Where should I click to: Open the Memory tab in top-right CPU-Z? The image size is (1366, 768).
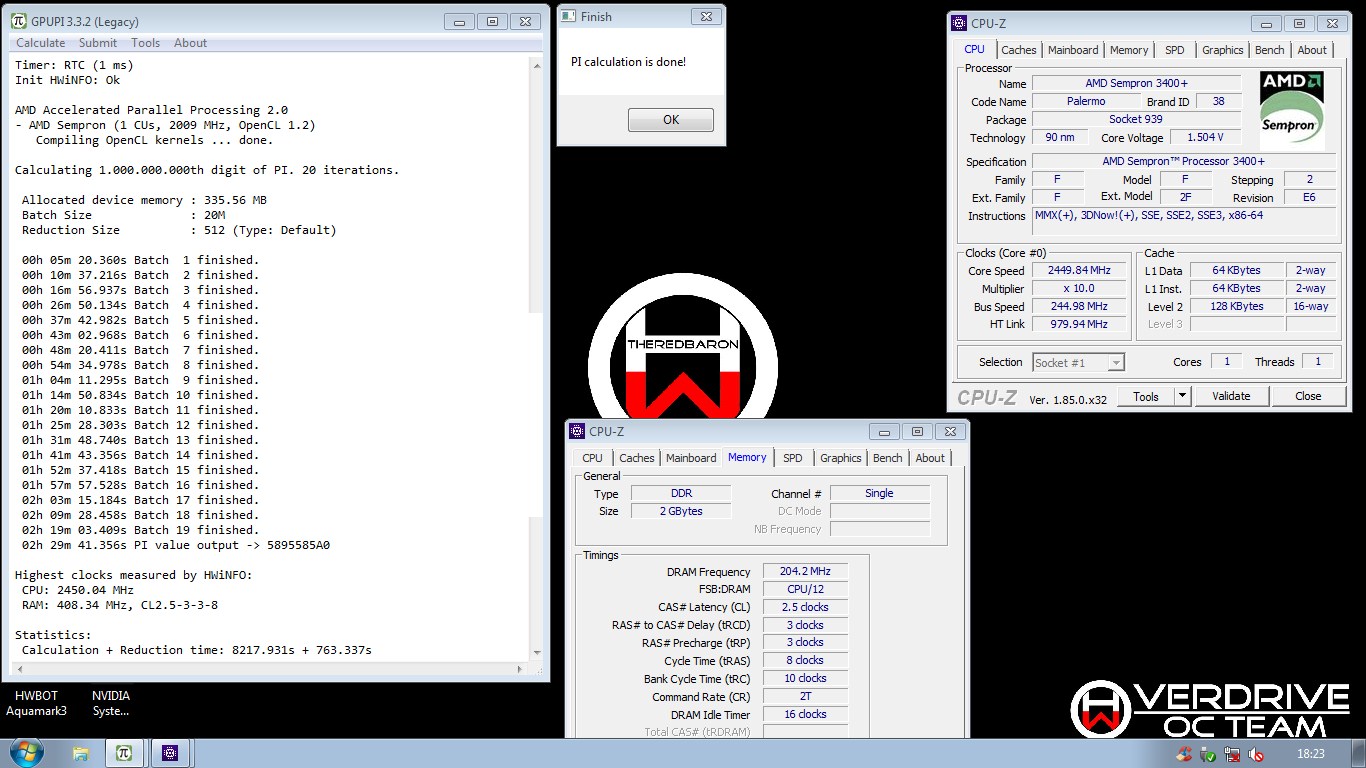[x=1129, y=50]
